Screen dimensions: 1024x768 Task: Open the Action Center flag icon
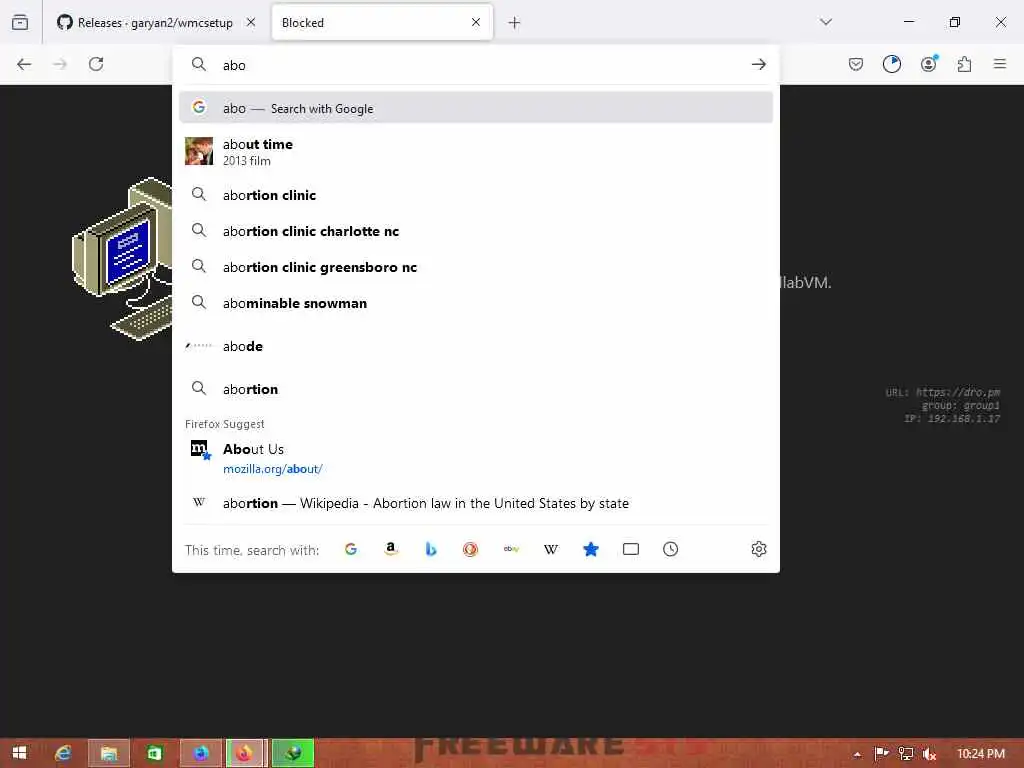(x=881, y=754)
